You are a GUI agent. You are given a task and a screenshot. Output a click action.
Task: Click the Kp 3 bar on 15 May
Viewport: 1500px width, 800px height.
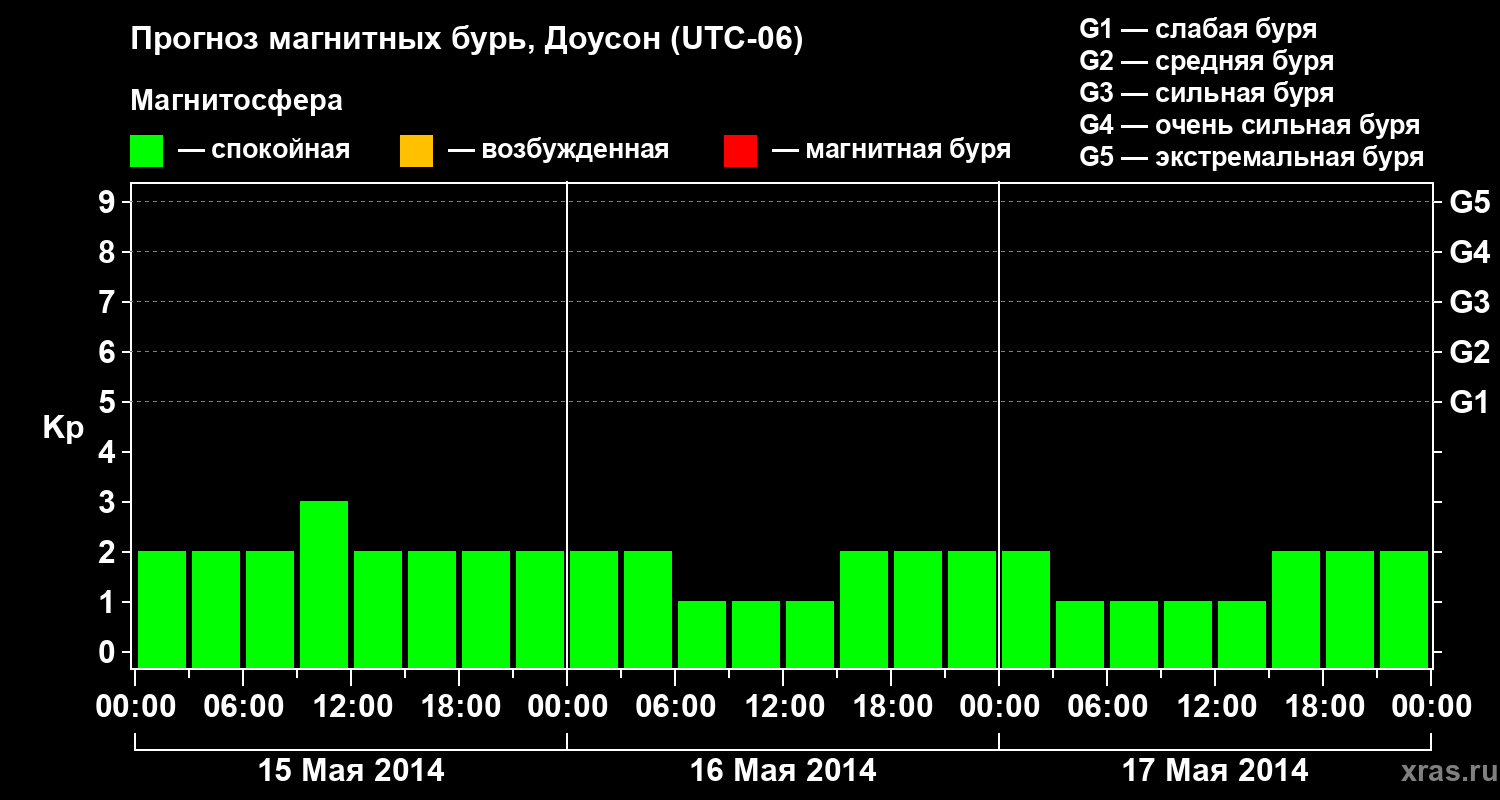(x=324, y=584)
